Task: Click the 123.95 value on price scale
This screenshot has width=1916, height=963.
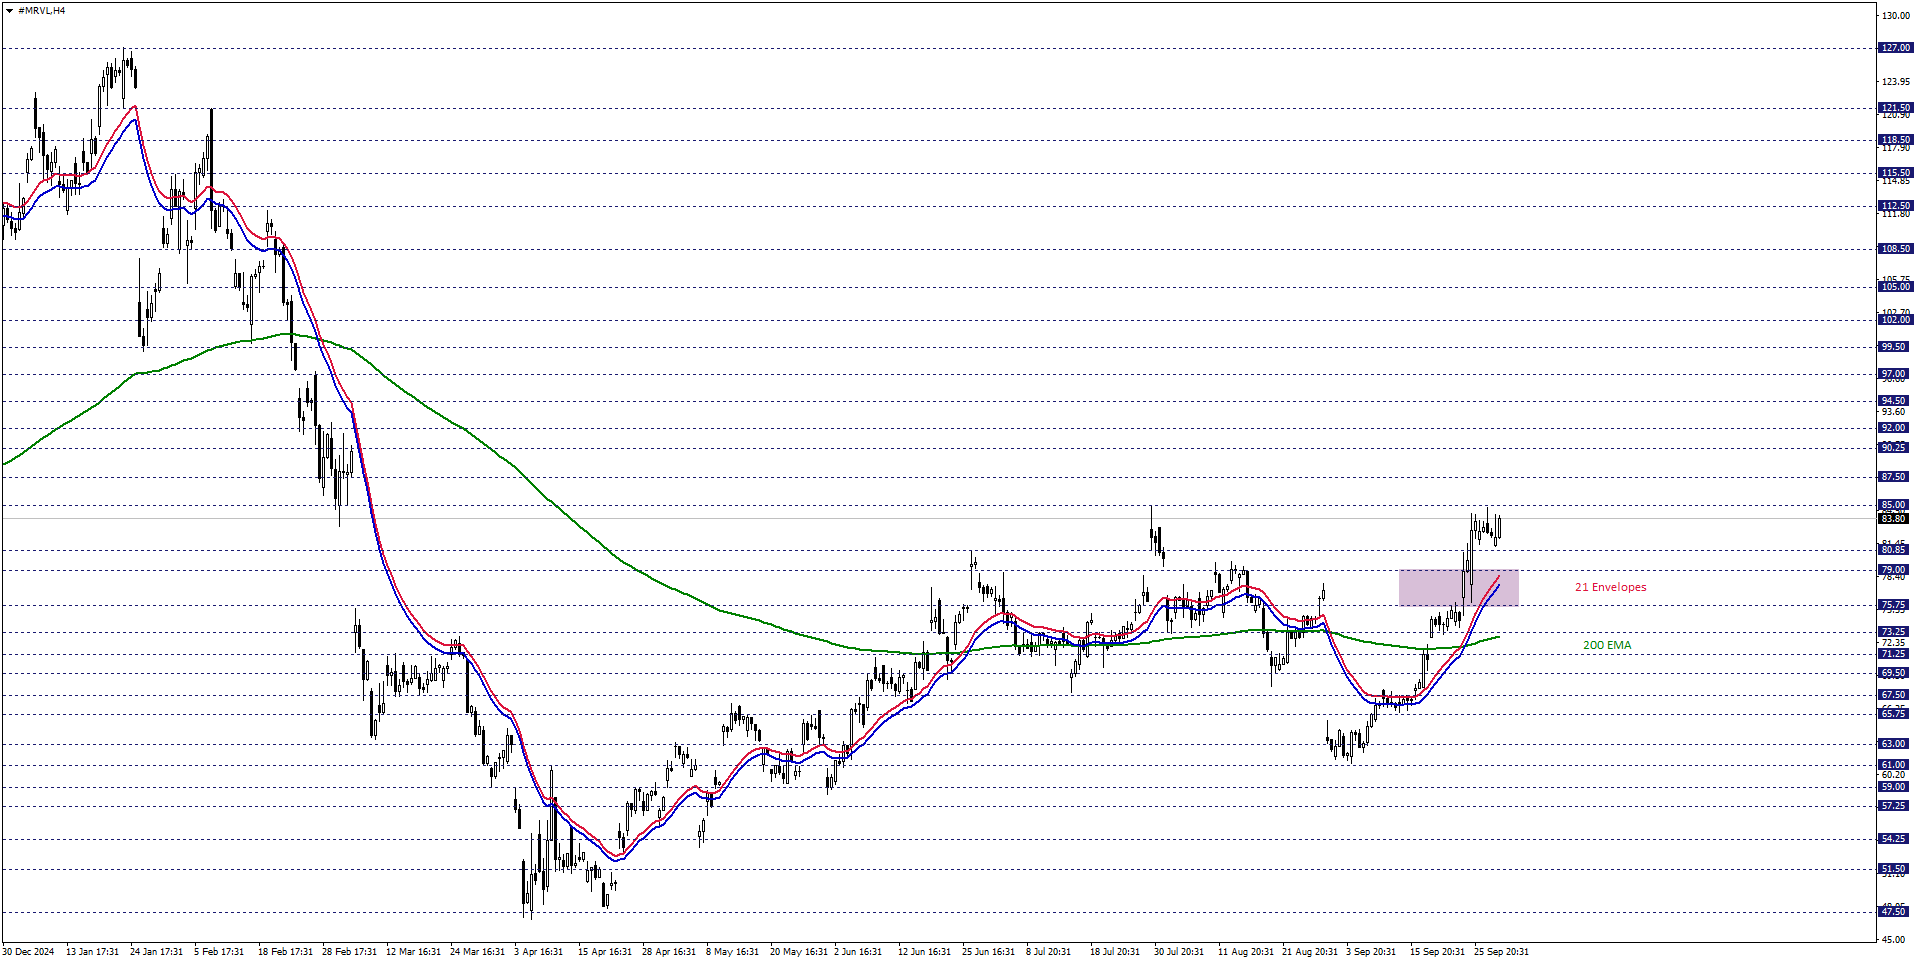Action: (x=1895, y=82)
